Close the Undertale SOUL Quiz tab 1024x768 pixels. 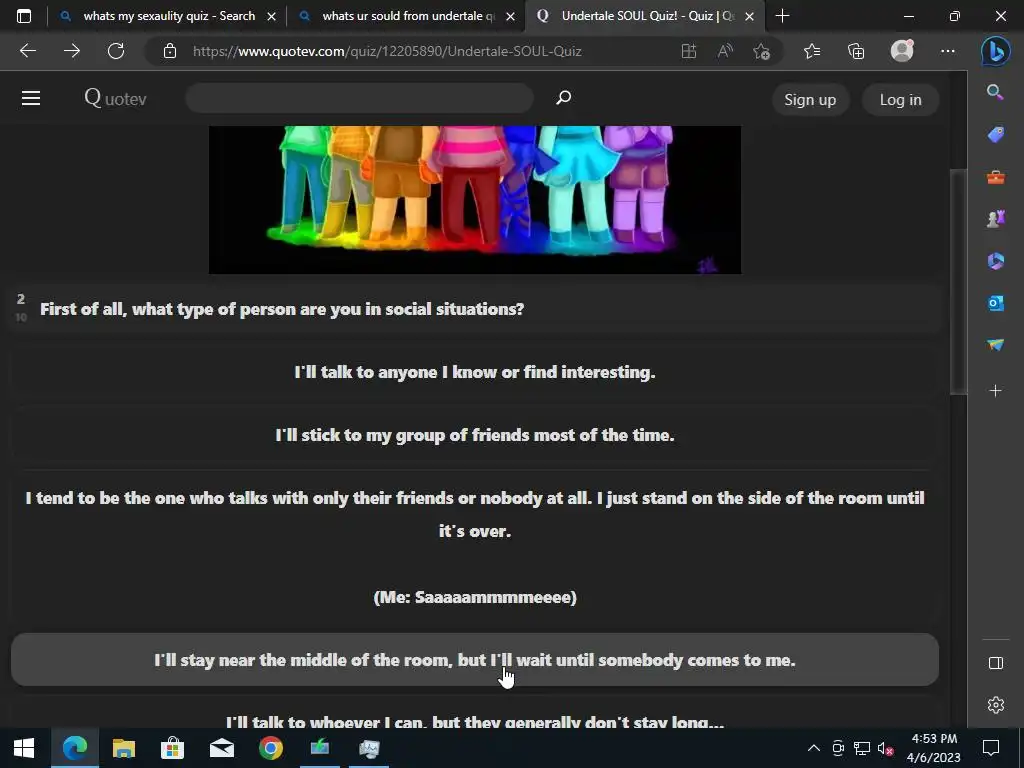(750, 16)
